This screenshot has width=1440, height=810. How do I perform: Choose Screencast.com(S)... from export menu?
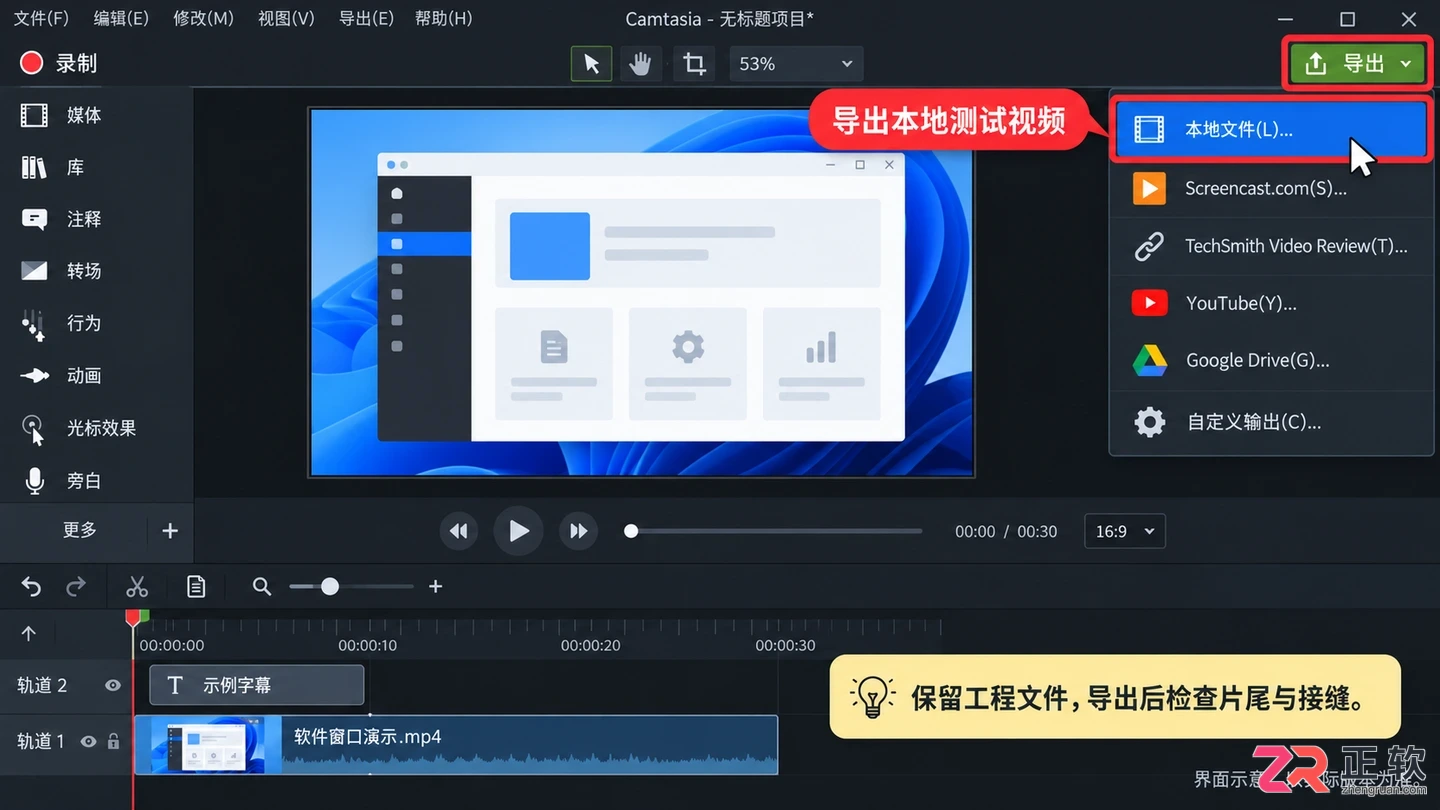pos(1271,188)
